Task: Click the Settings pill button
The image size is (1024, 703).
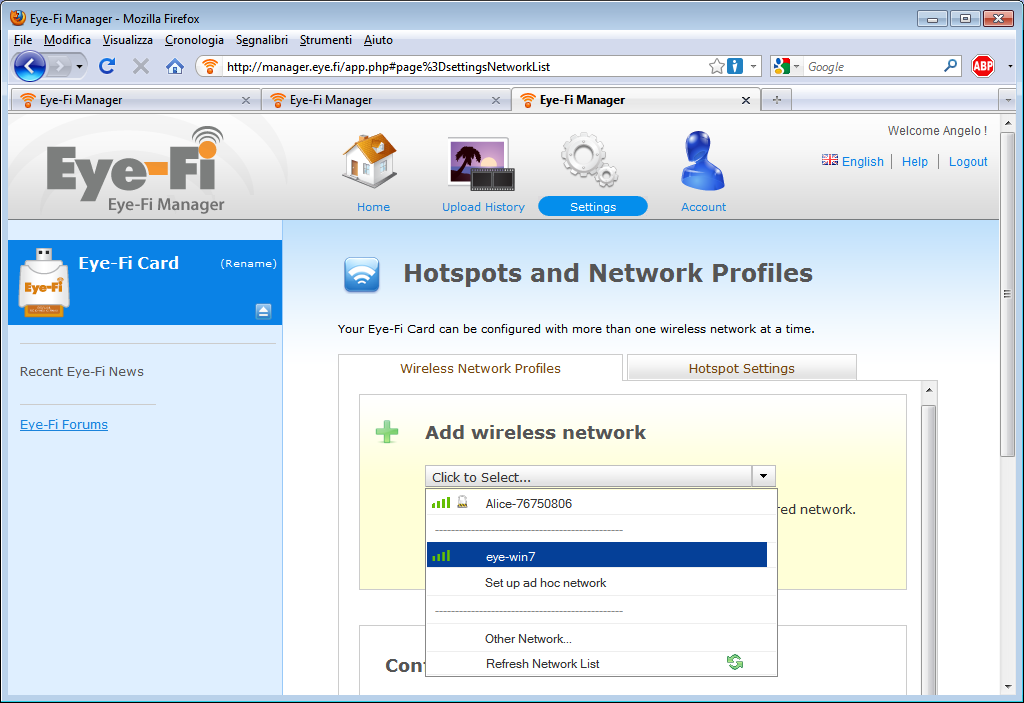Action: (593, 206)
